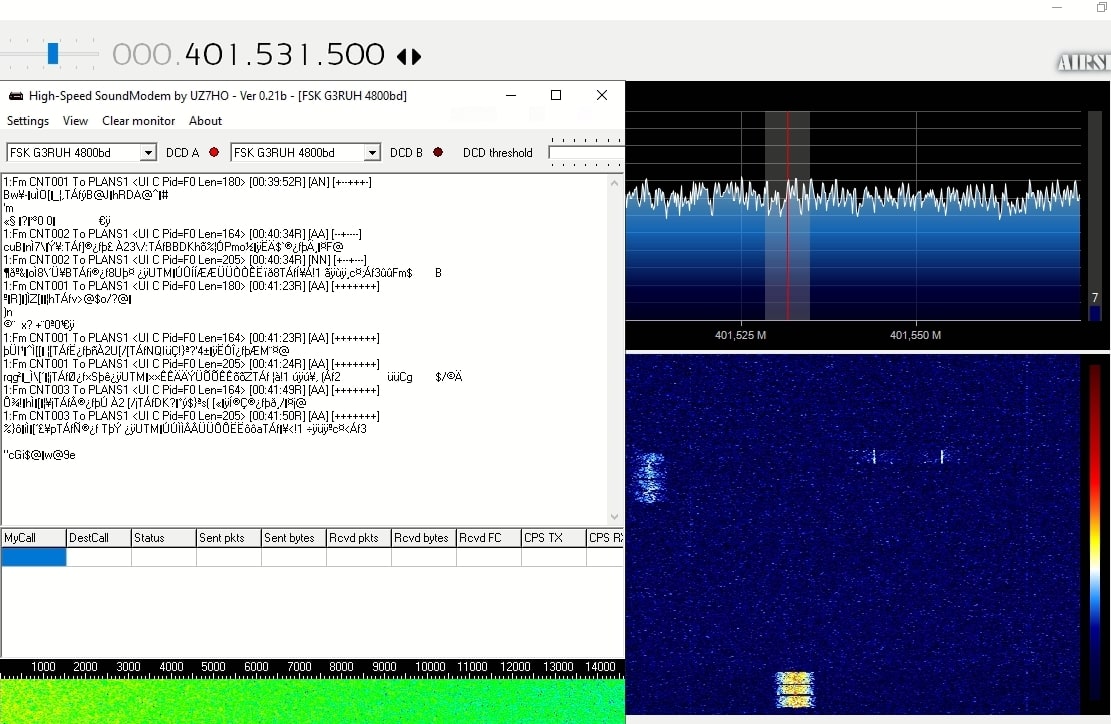
Task: Click the frequency step right arrow
Action: (416, 57)
